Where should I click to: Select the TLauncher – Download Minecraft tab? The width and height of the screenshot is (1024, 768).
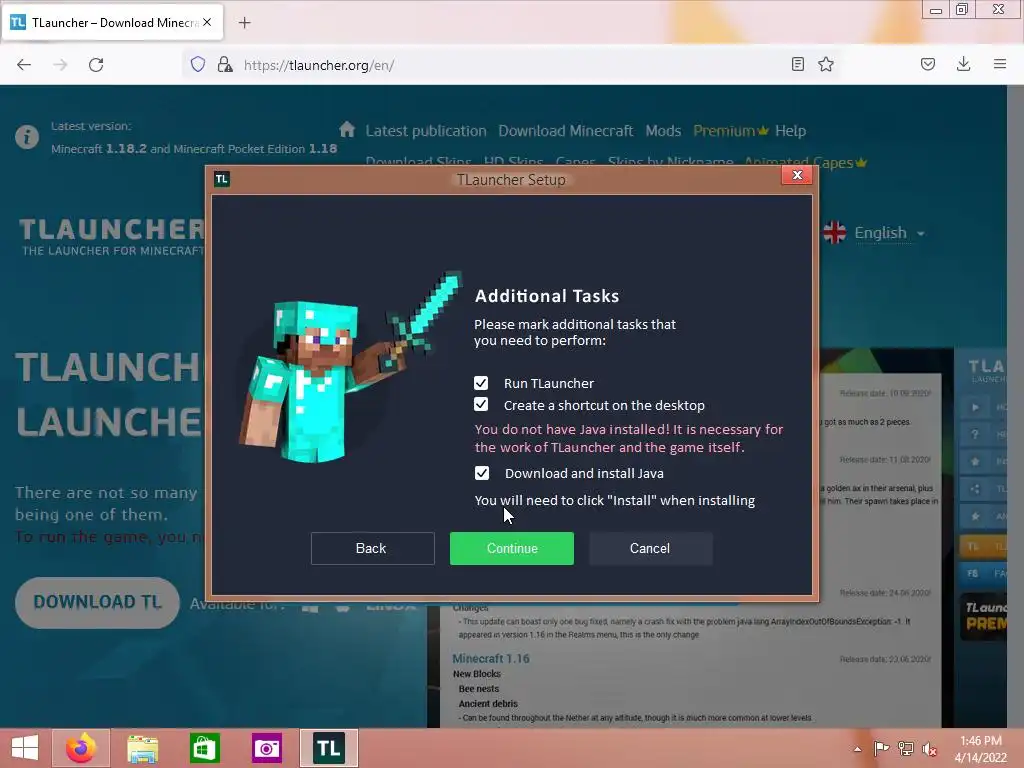coord(113,22)
